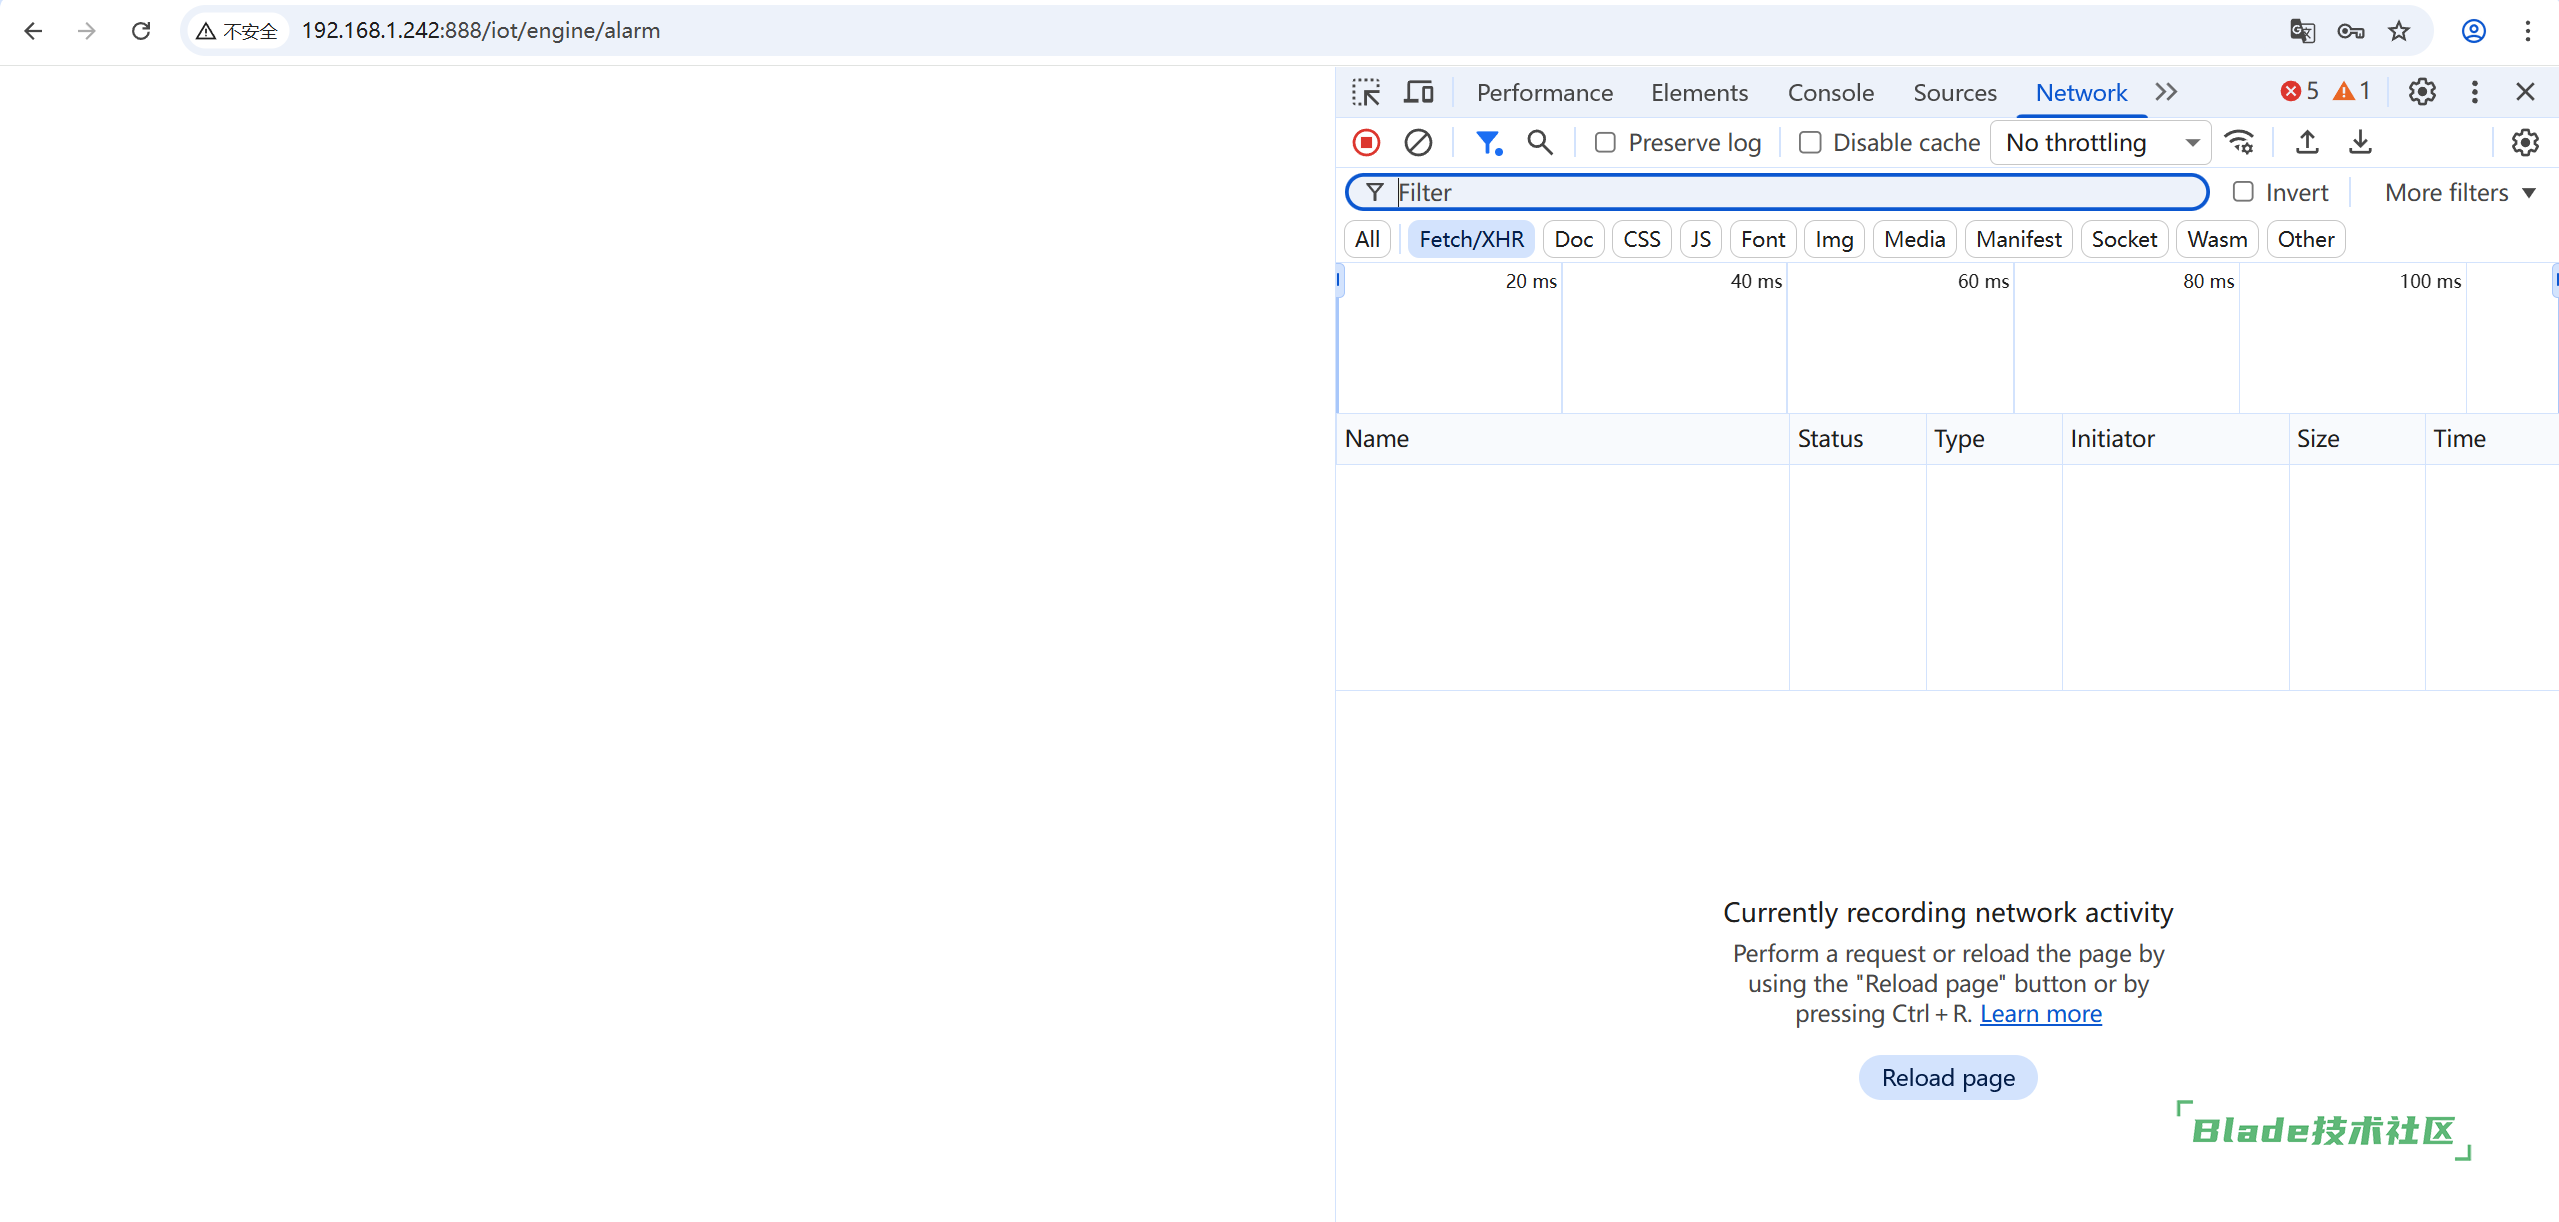Image resolution: width=2559 pixels, height=1222 pixels.
Task: Check the Invert filter checkbox
Action: (x=2243, y=192)
